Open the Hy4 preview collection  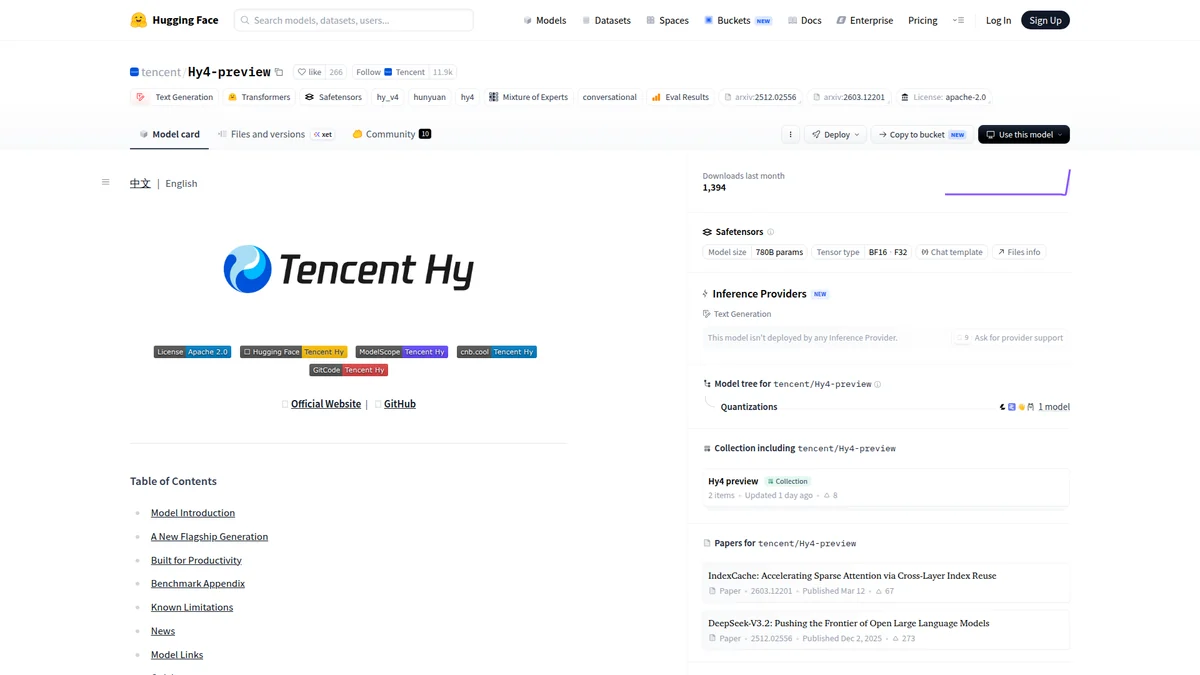[x=886, y=488]
